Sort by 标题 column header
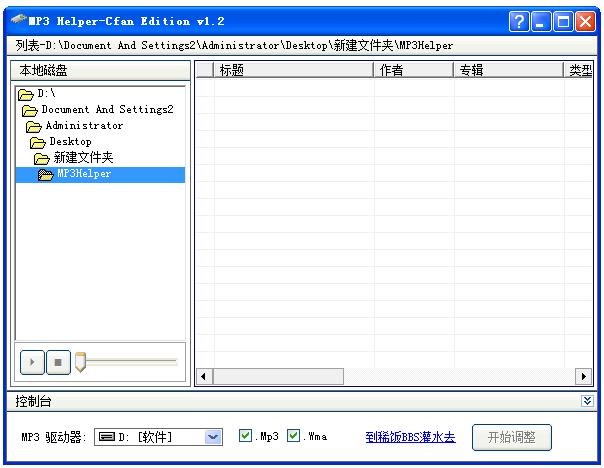This screenshot has width=604, height=468. click(290, 70)
